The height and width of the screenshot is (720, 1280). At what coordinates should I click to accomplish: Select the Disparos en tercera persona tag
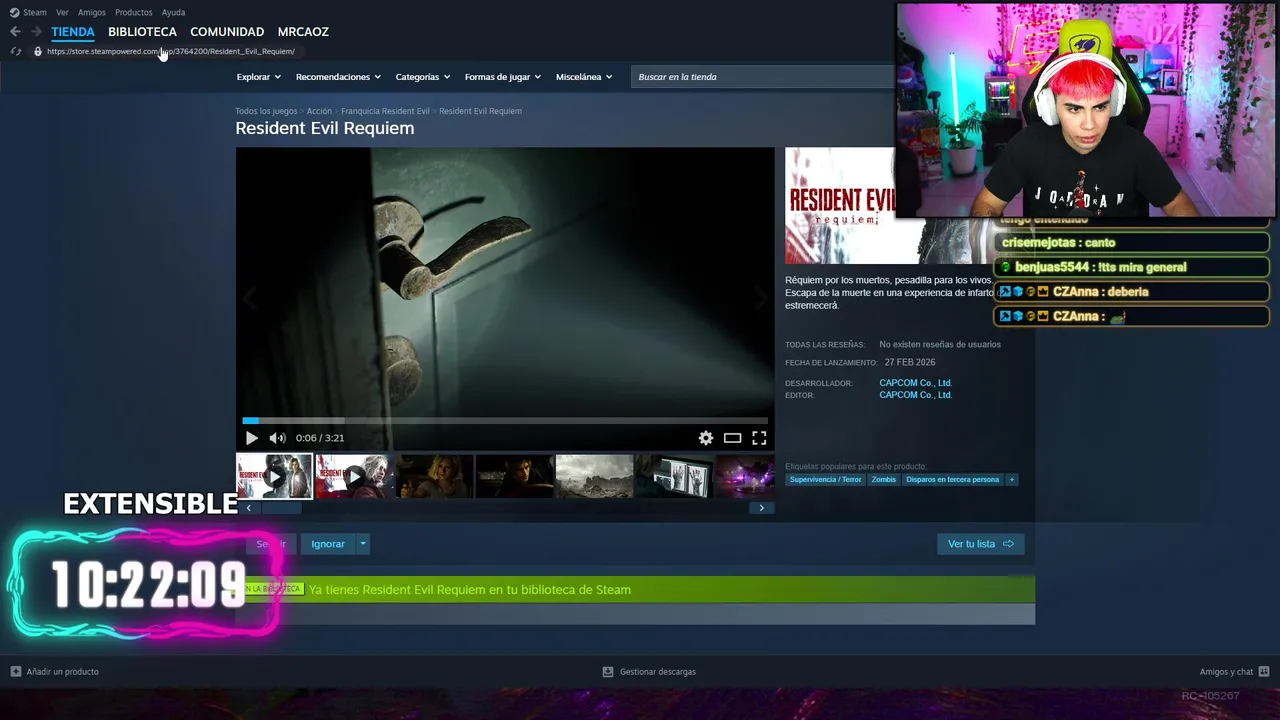(x=952, y=479)
